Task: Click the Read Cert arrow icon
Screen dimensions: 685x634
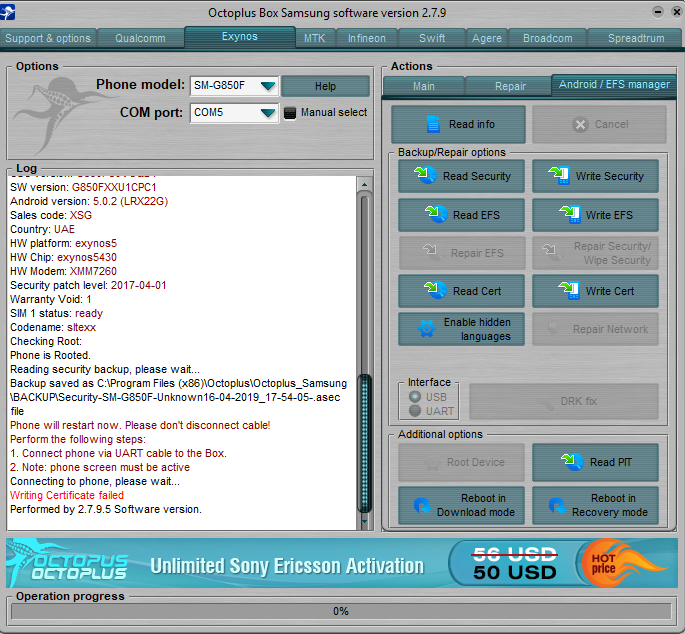Action: pos(435,290)
